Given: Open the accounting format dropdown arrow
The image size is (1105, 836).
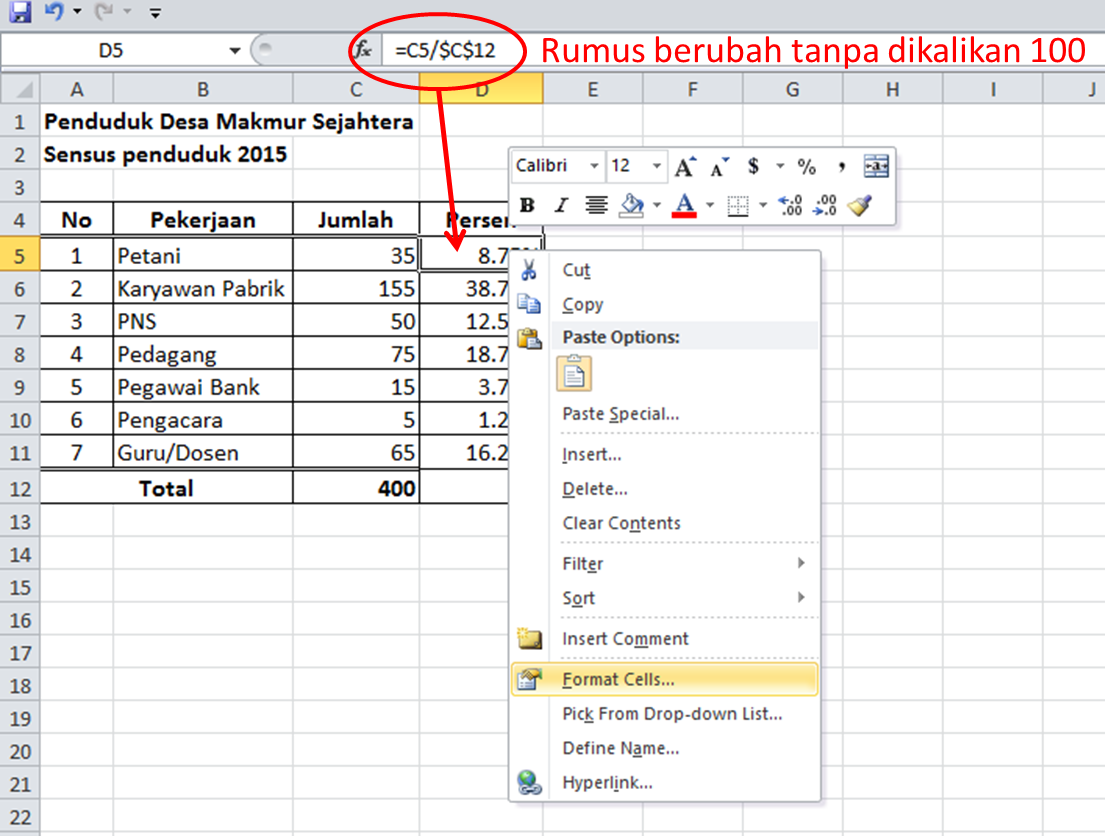Looking at the screenshot, I should [x=779, y=166].
